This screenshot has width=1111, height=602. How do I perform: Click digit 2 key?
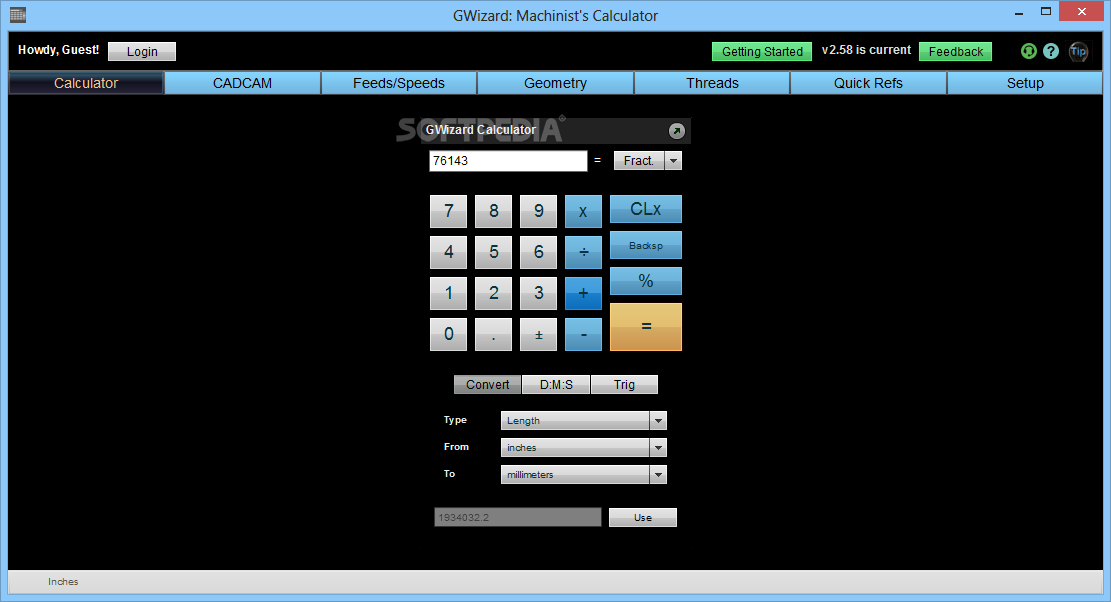(x=493, y=293)
